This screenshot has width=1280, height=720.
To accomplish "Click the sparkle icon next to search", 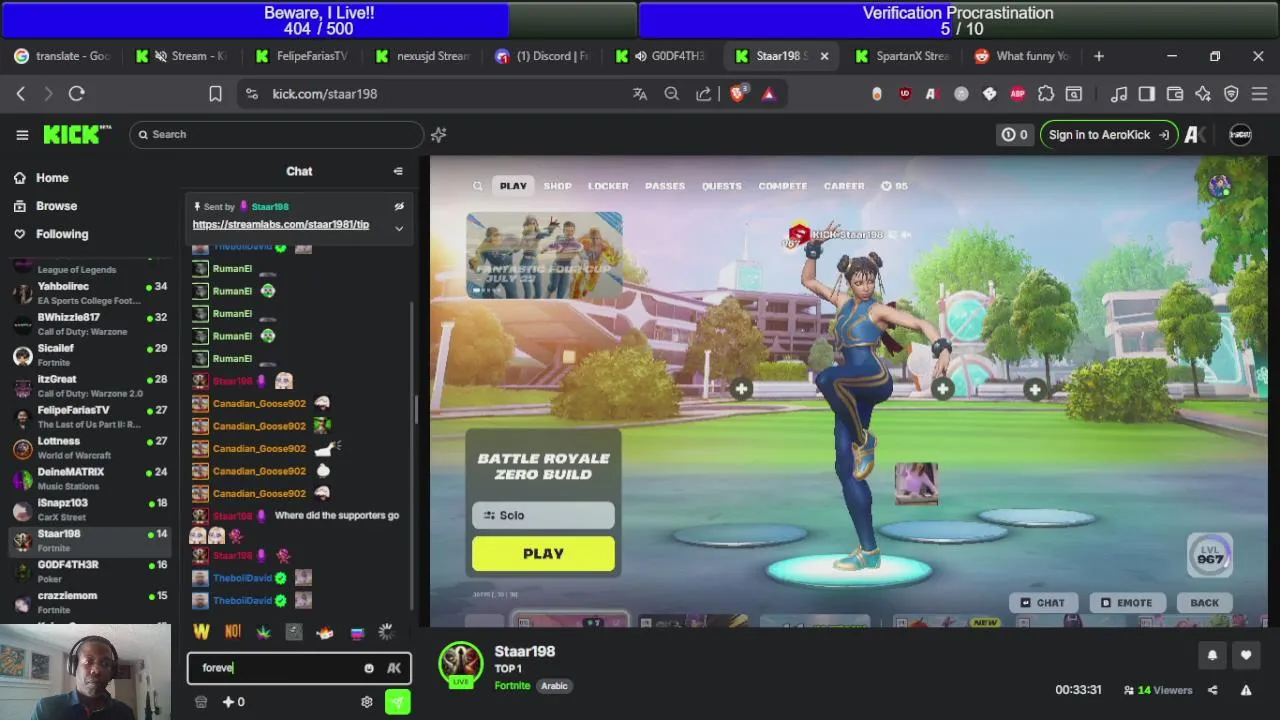I will [x=438, y=135].
